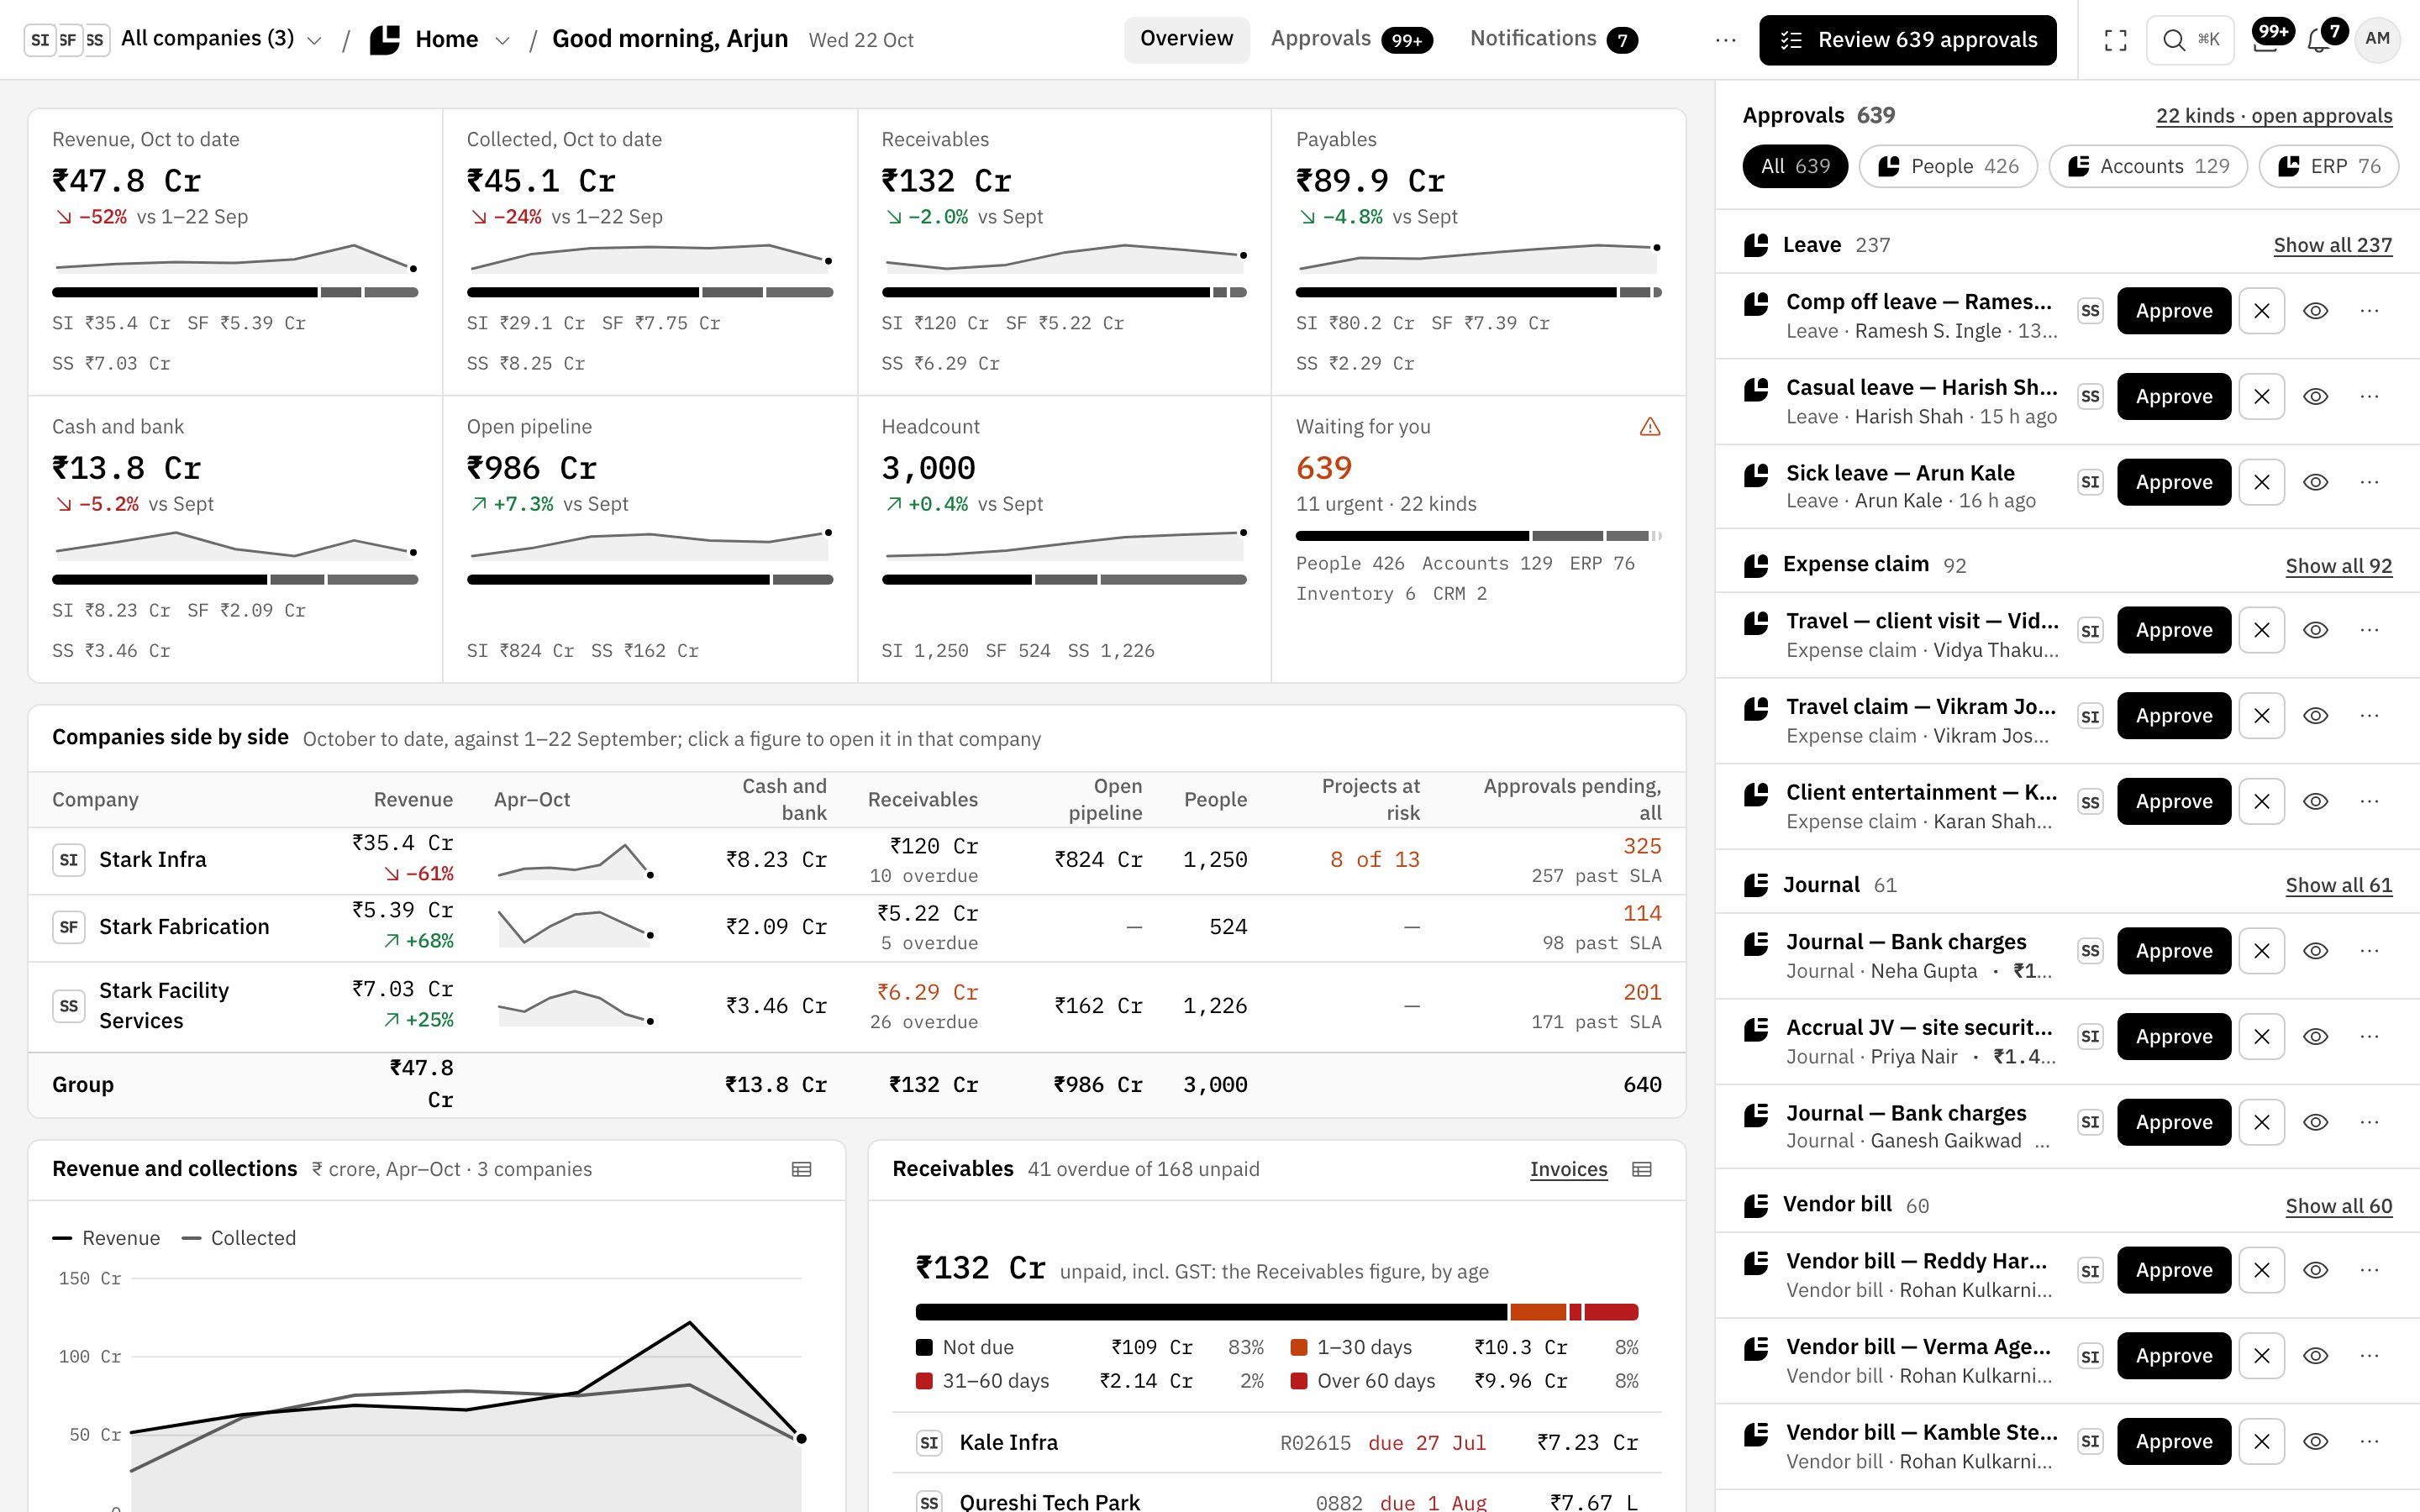Screen dimensions: 2420x1512
Task: Open more options for Comp off leave
Action: tap(2369, 311)
